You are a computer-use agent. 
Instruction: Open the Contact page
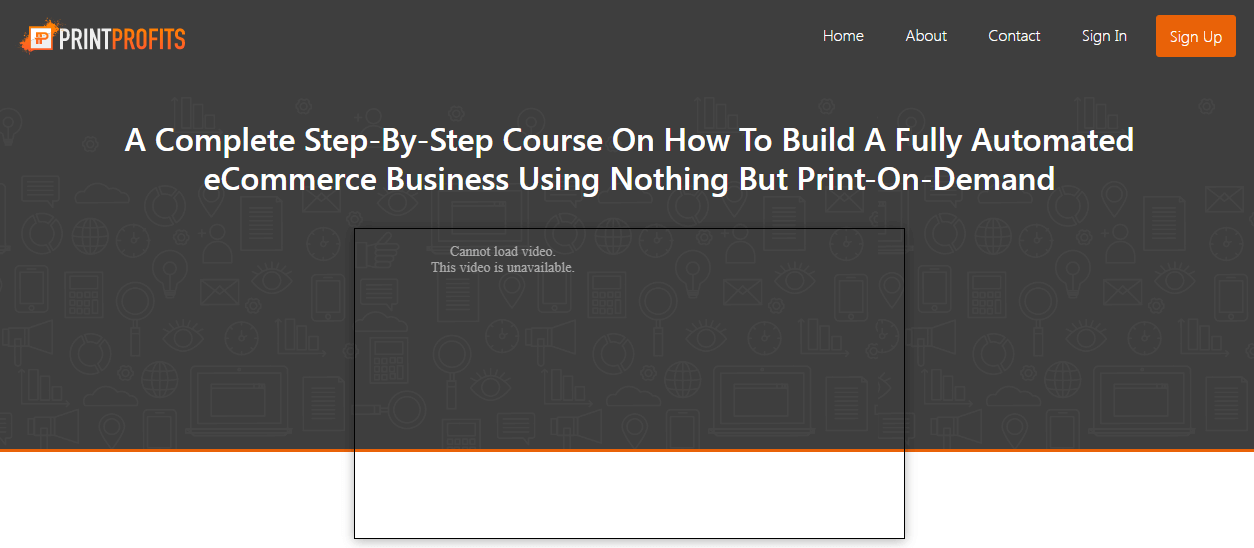(1014, 36)
